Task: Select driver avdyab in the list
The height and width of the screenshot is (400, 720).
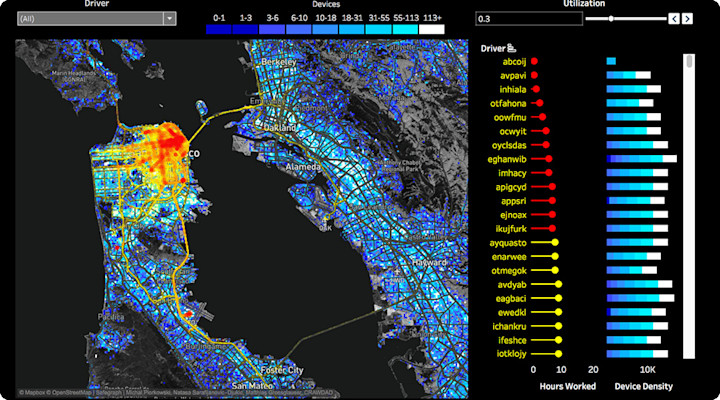Action: point(512,284)
